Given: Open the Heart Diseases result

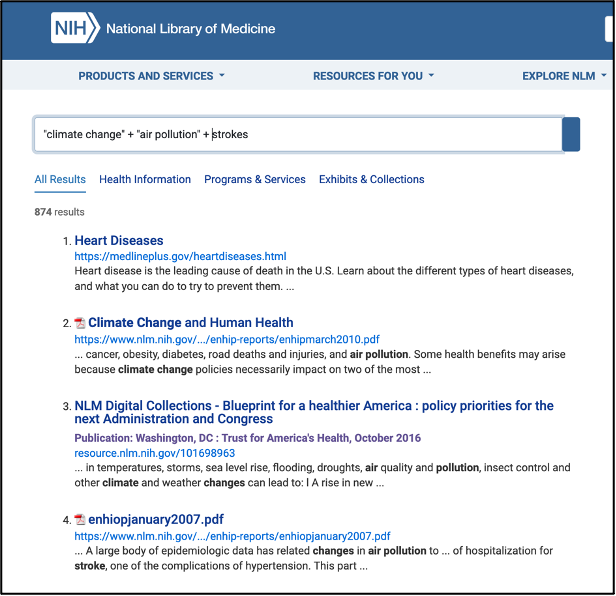Looking at the screenshot, I should click(119, 240).
